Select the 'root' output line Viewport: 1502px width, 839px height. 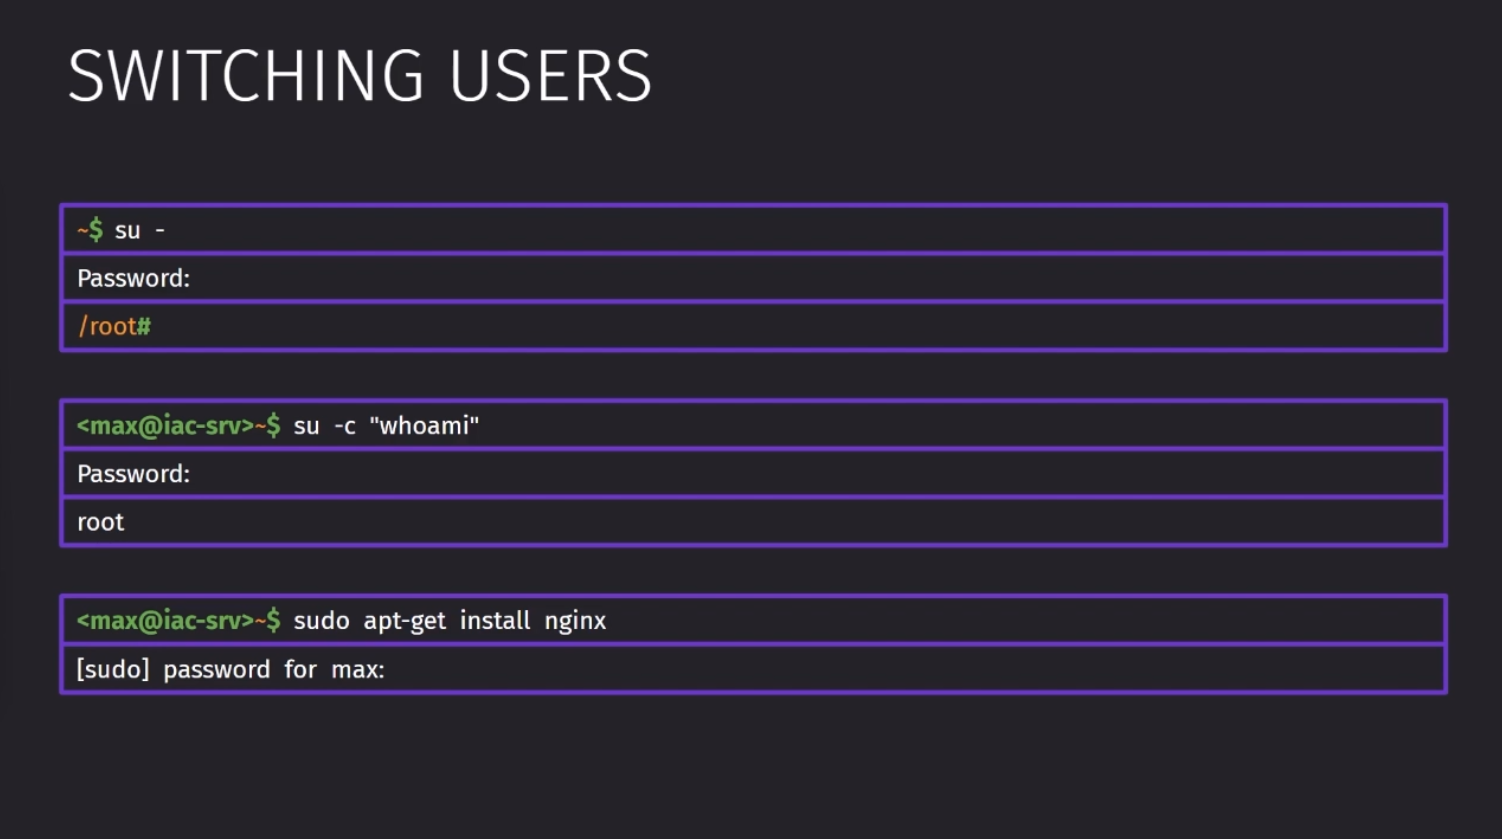pyautogui.click(x=753, y=522)
